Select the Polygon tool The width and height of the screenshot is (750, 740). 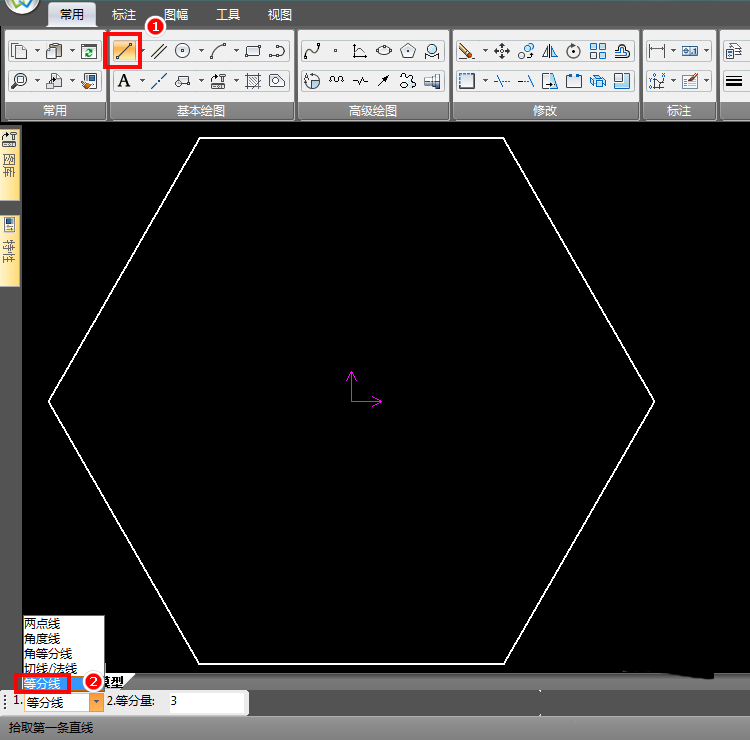[x=408, y=51]
